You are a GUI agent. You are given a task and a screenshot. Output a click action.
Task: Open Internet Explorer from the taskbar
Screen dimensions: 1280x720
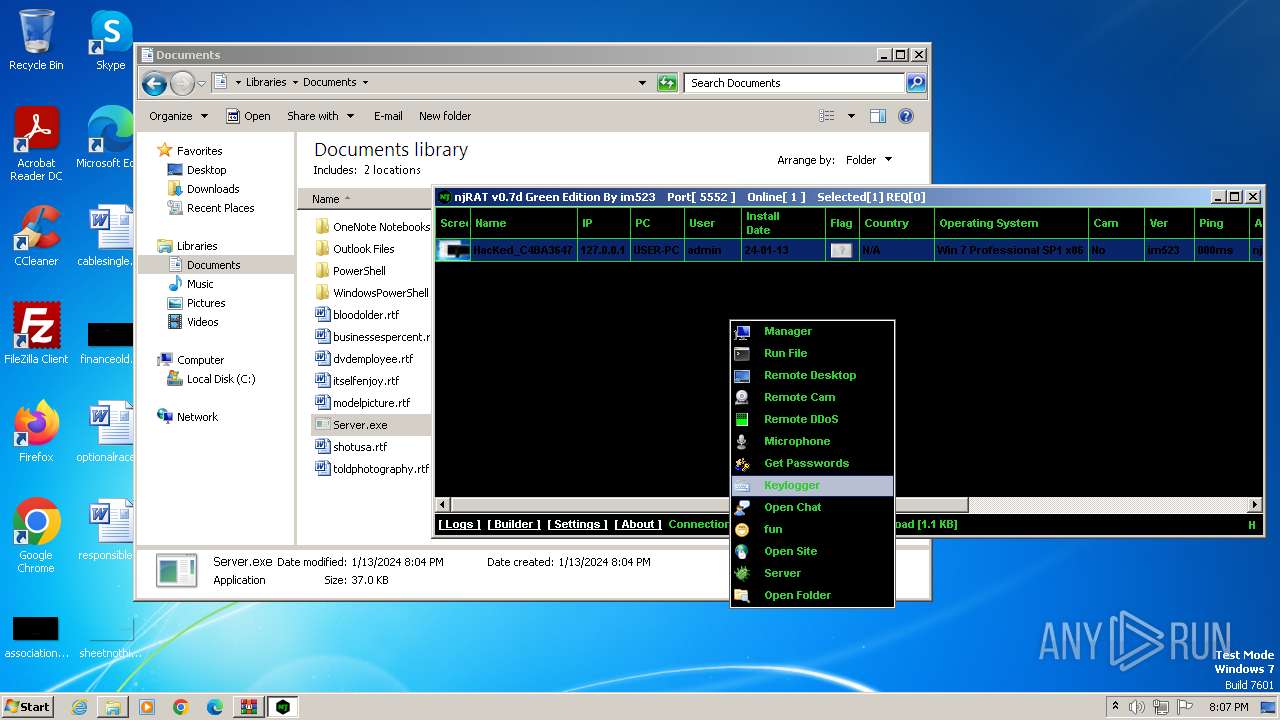pos(79,707)
